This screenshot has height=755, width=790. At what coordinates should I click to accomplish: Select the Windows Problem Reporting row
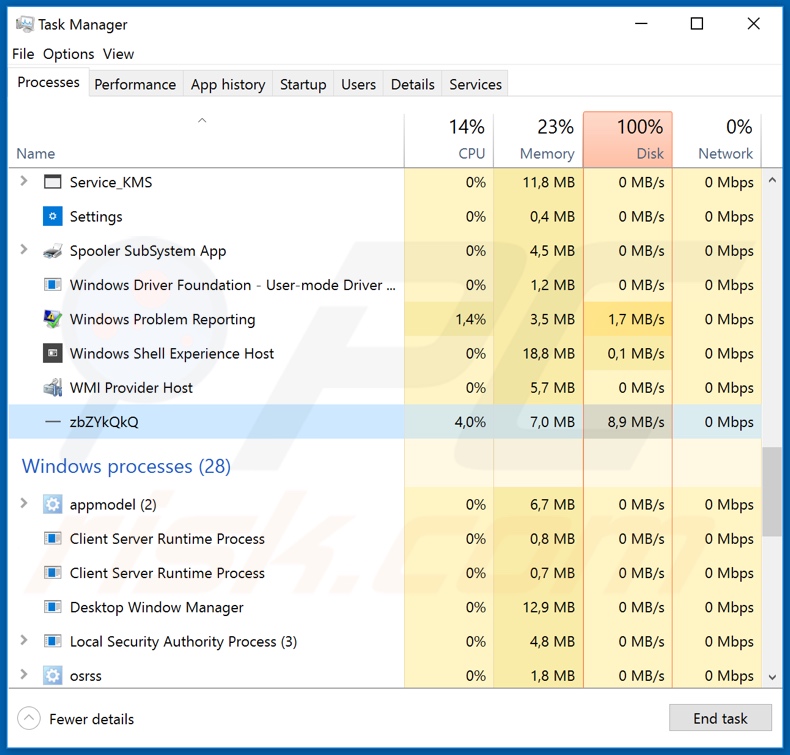(385, 319)
